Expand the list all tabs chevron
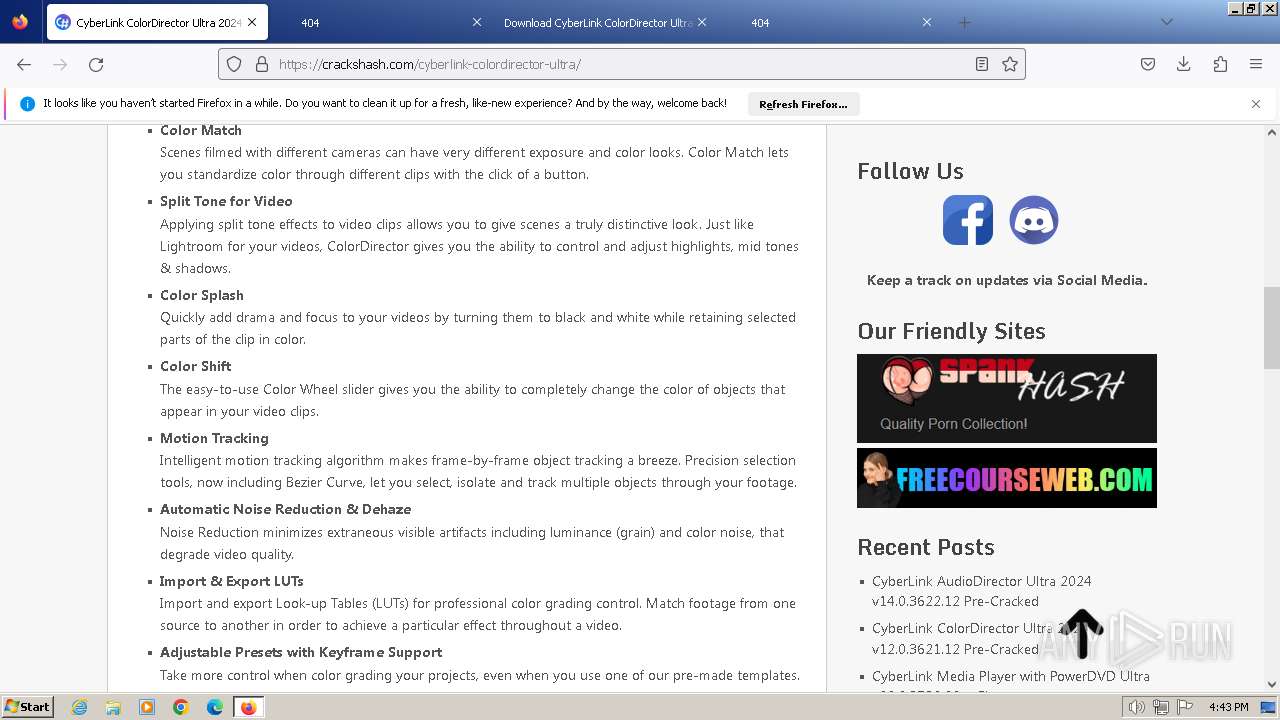1280x720 pixels. click(1166, 22)
